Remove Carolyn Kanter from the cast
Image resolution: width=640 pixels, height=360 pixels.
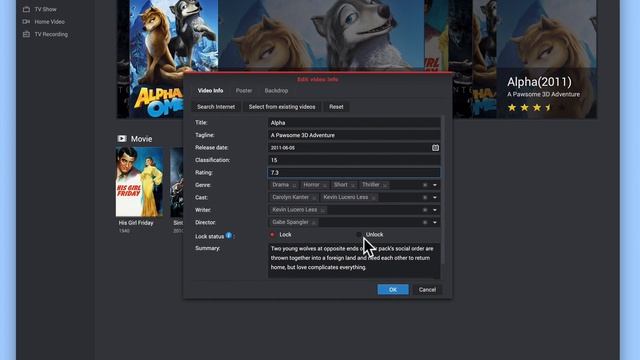coord(314,198)
